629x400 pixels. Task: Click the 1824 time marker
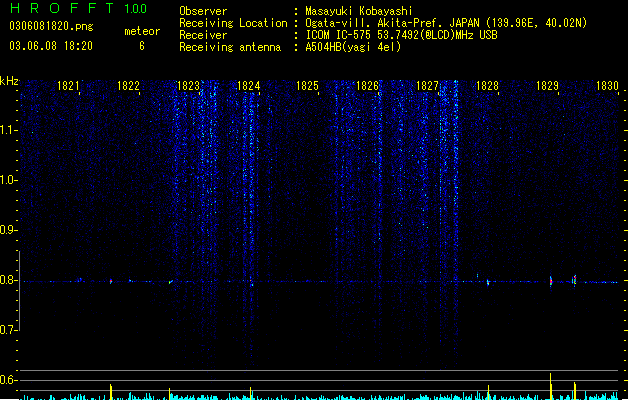[248, 86]
